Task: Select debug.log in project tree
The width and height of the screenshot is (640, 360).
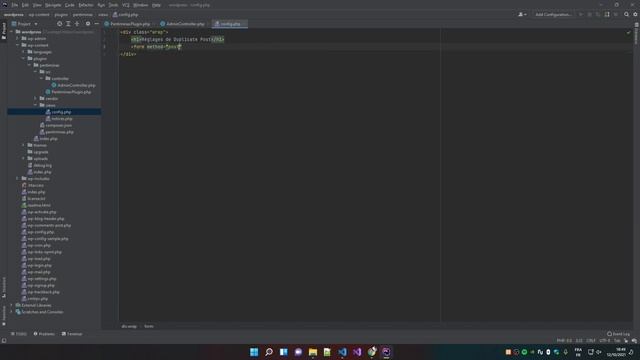Action: click(x=40, y=165)
